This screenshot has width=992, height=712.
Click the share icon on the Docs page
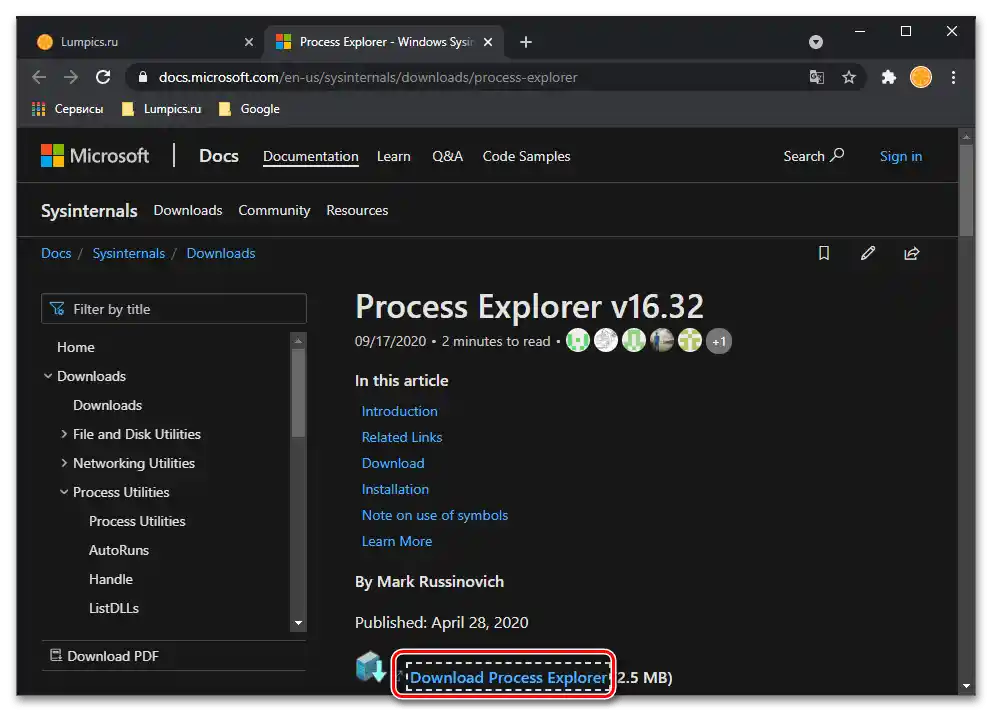(911, 254)
